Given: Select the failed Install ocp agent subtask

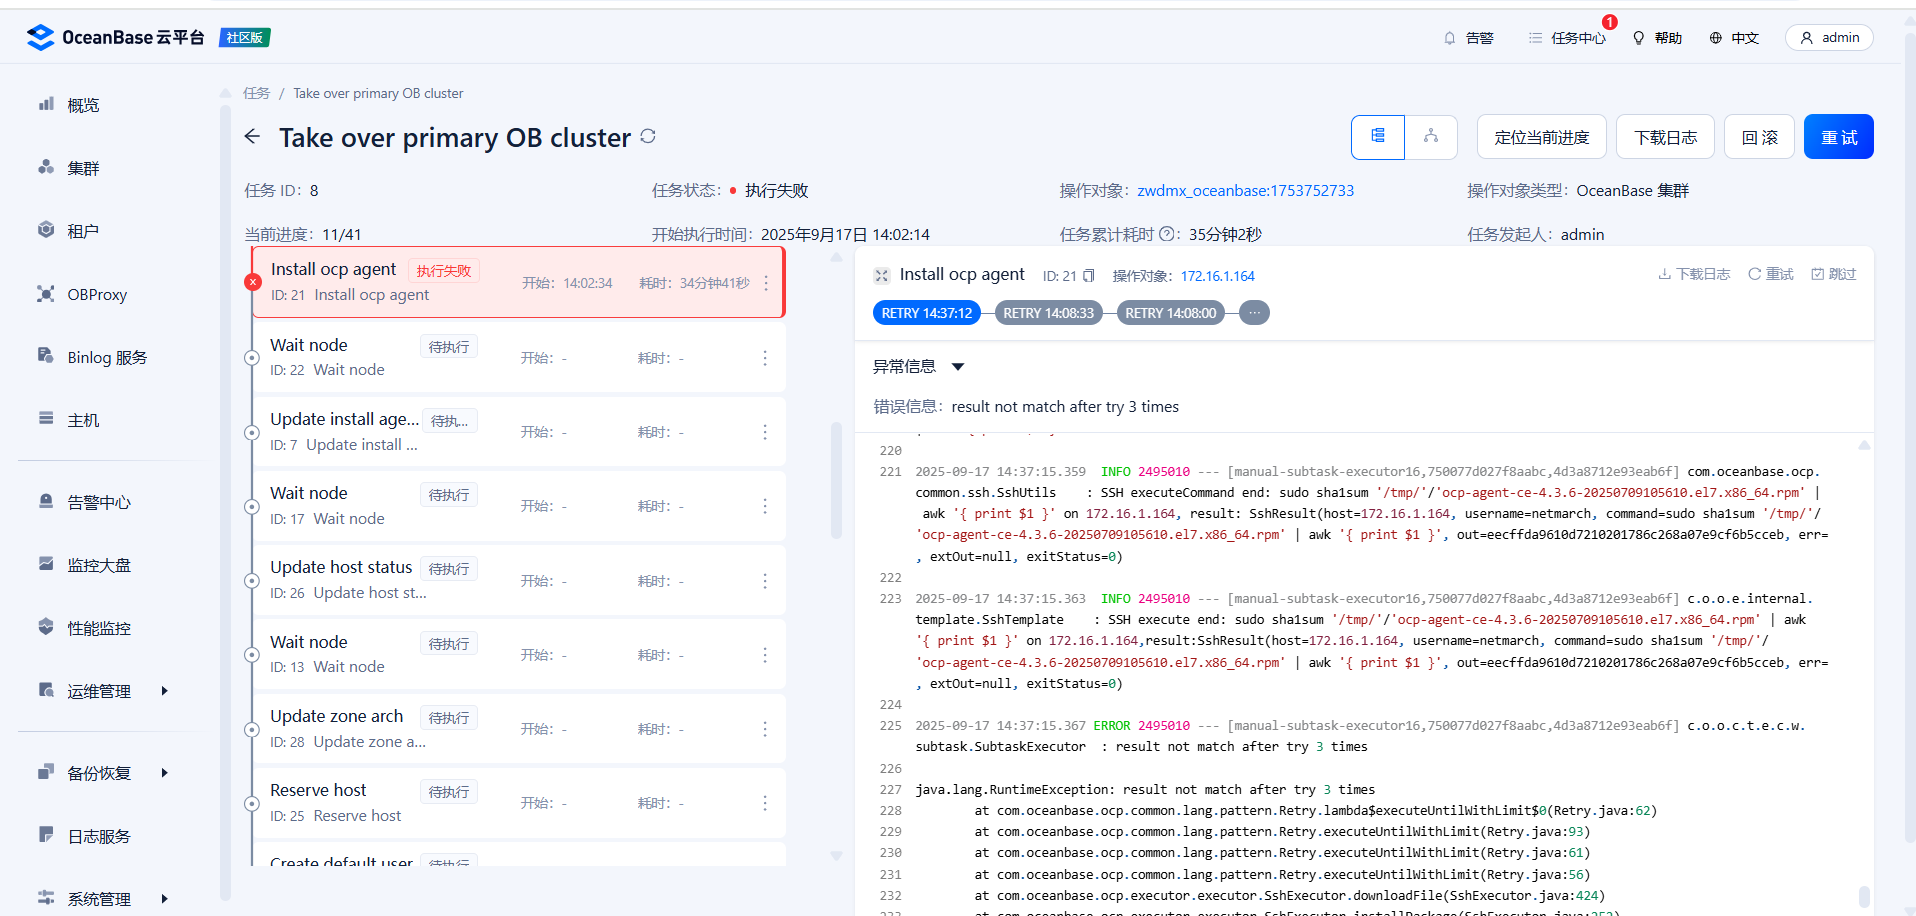Looking at the screenshot, I should point(518,282).
